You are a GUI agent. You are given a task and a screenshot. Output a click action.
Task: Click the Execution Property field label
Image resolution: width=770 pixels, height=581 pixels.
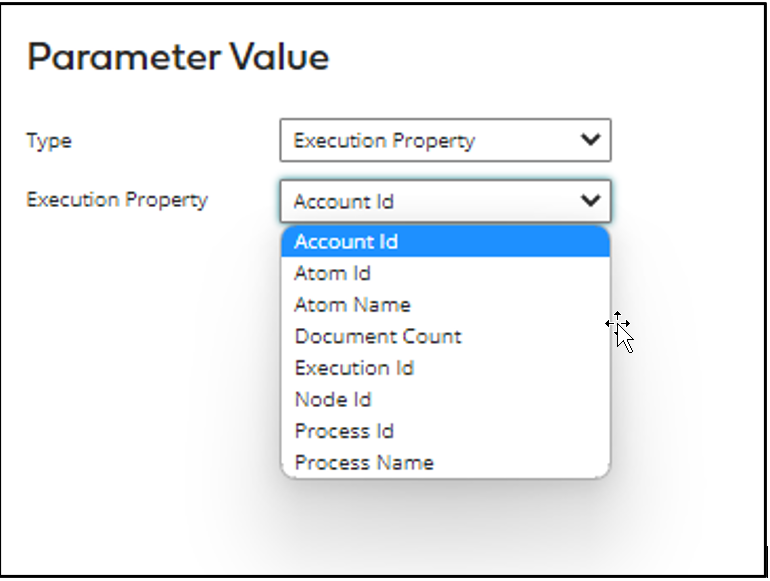pos(117,199)
